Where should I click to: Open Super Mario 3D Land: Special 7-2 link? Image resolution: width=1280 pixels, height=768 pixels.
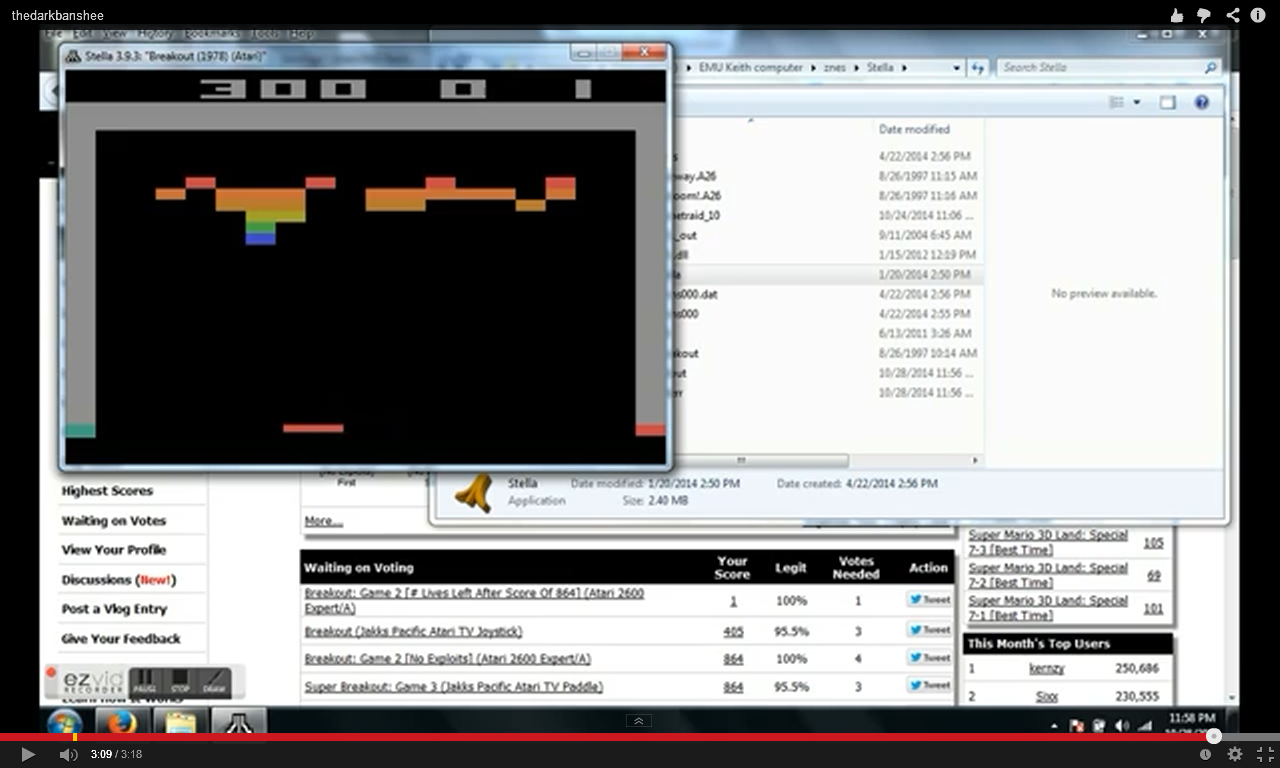pyautogui.click(x=1049, y=575)
